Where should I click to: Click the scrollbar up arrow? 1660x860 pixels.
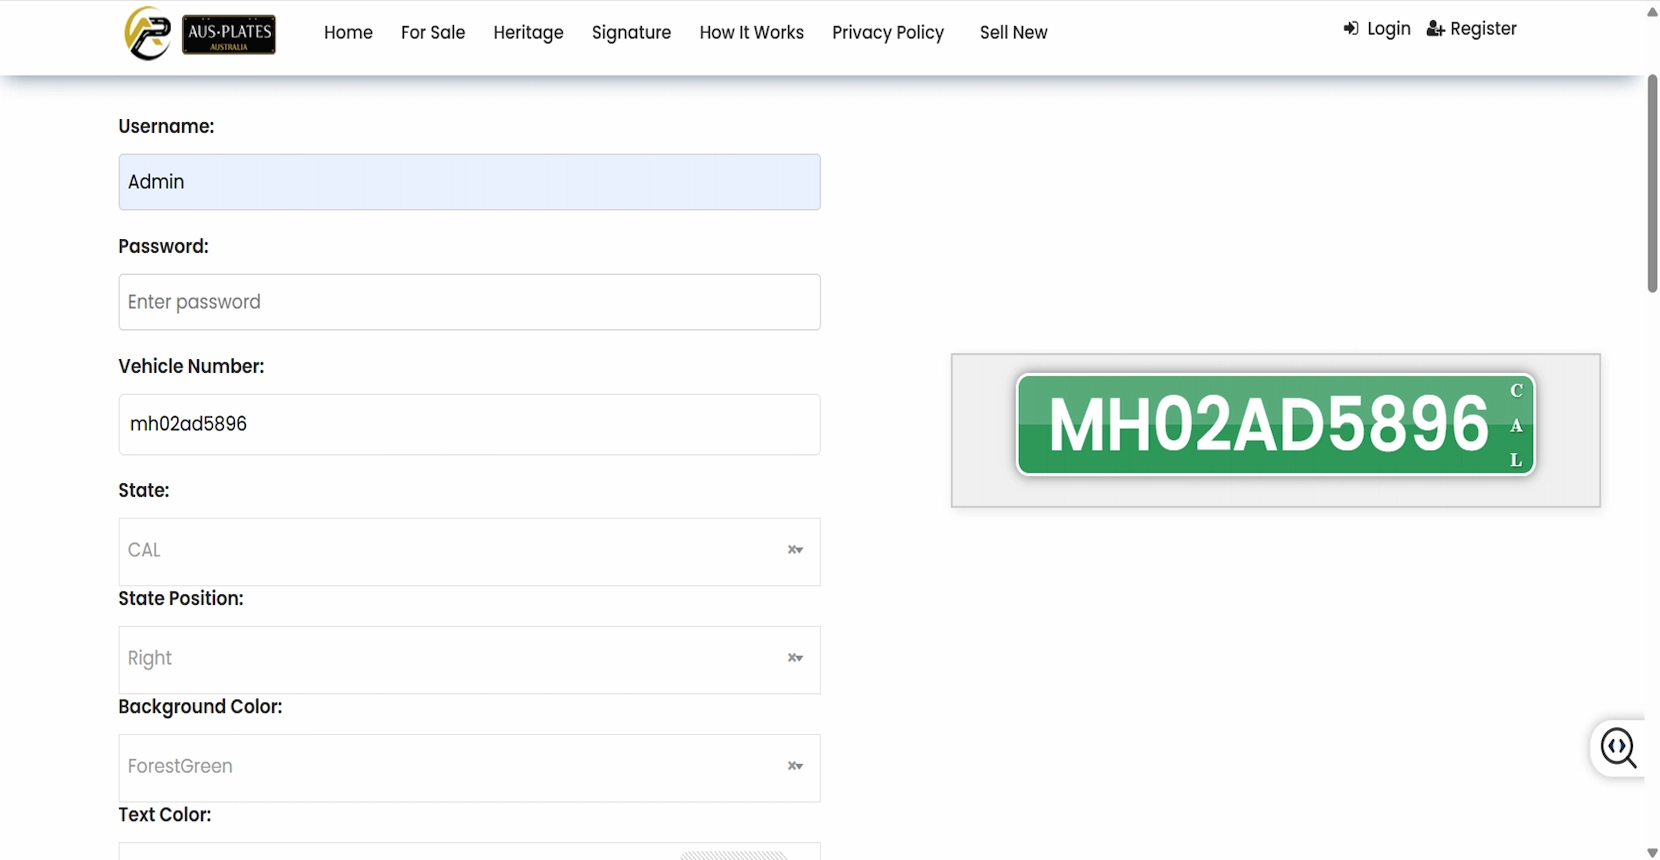click(x=1652, y=11)
